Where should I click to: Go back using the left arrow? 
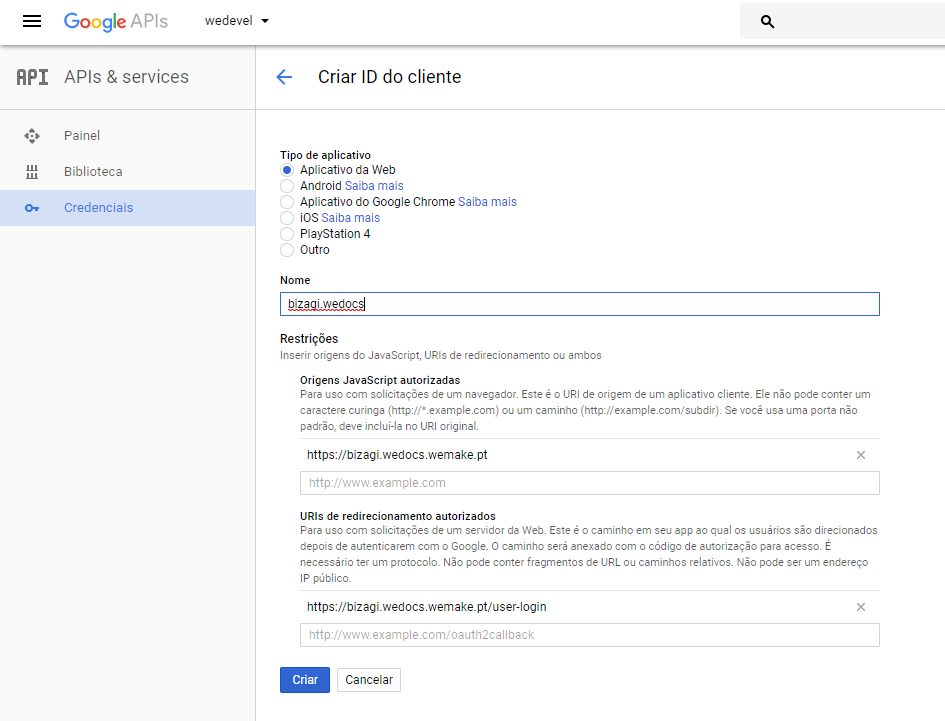(x=284, y=77)
